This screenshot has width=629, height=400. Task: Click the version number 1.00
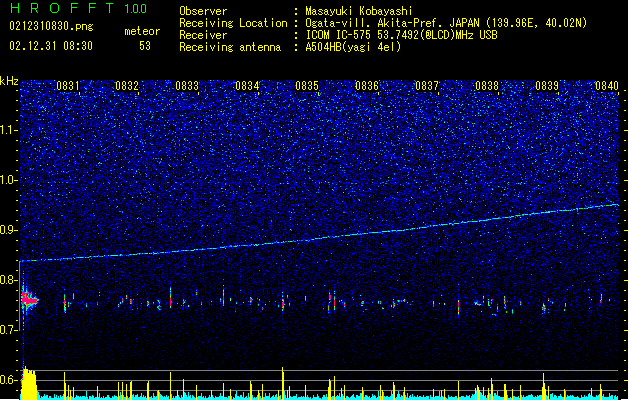click(136, 9)
